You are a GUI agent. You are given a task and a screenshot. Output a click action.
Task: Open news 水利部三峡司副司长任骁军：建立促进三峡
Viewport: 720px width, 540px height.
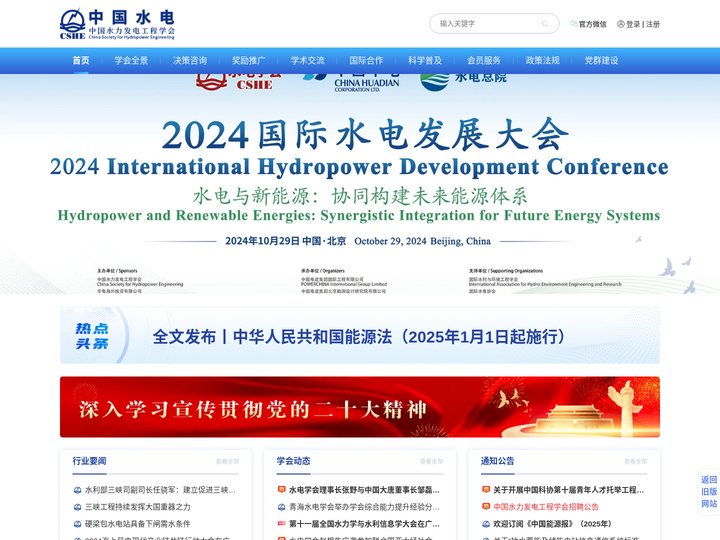tap(160, 490)
